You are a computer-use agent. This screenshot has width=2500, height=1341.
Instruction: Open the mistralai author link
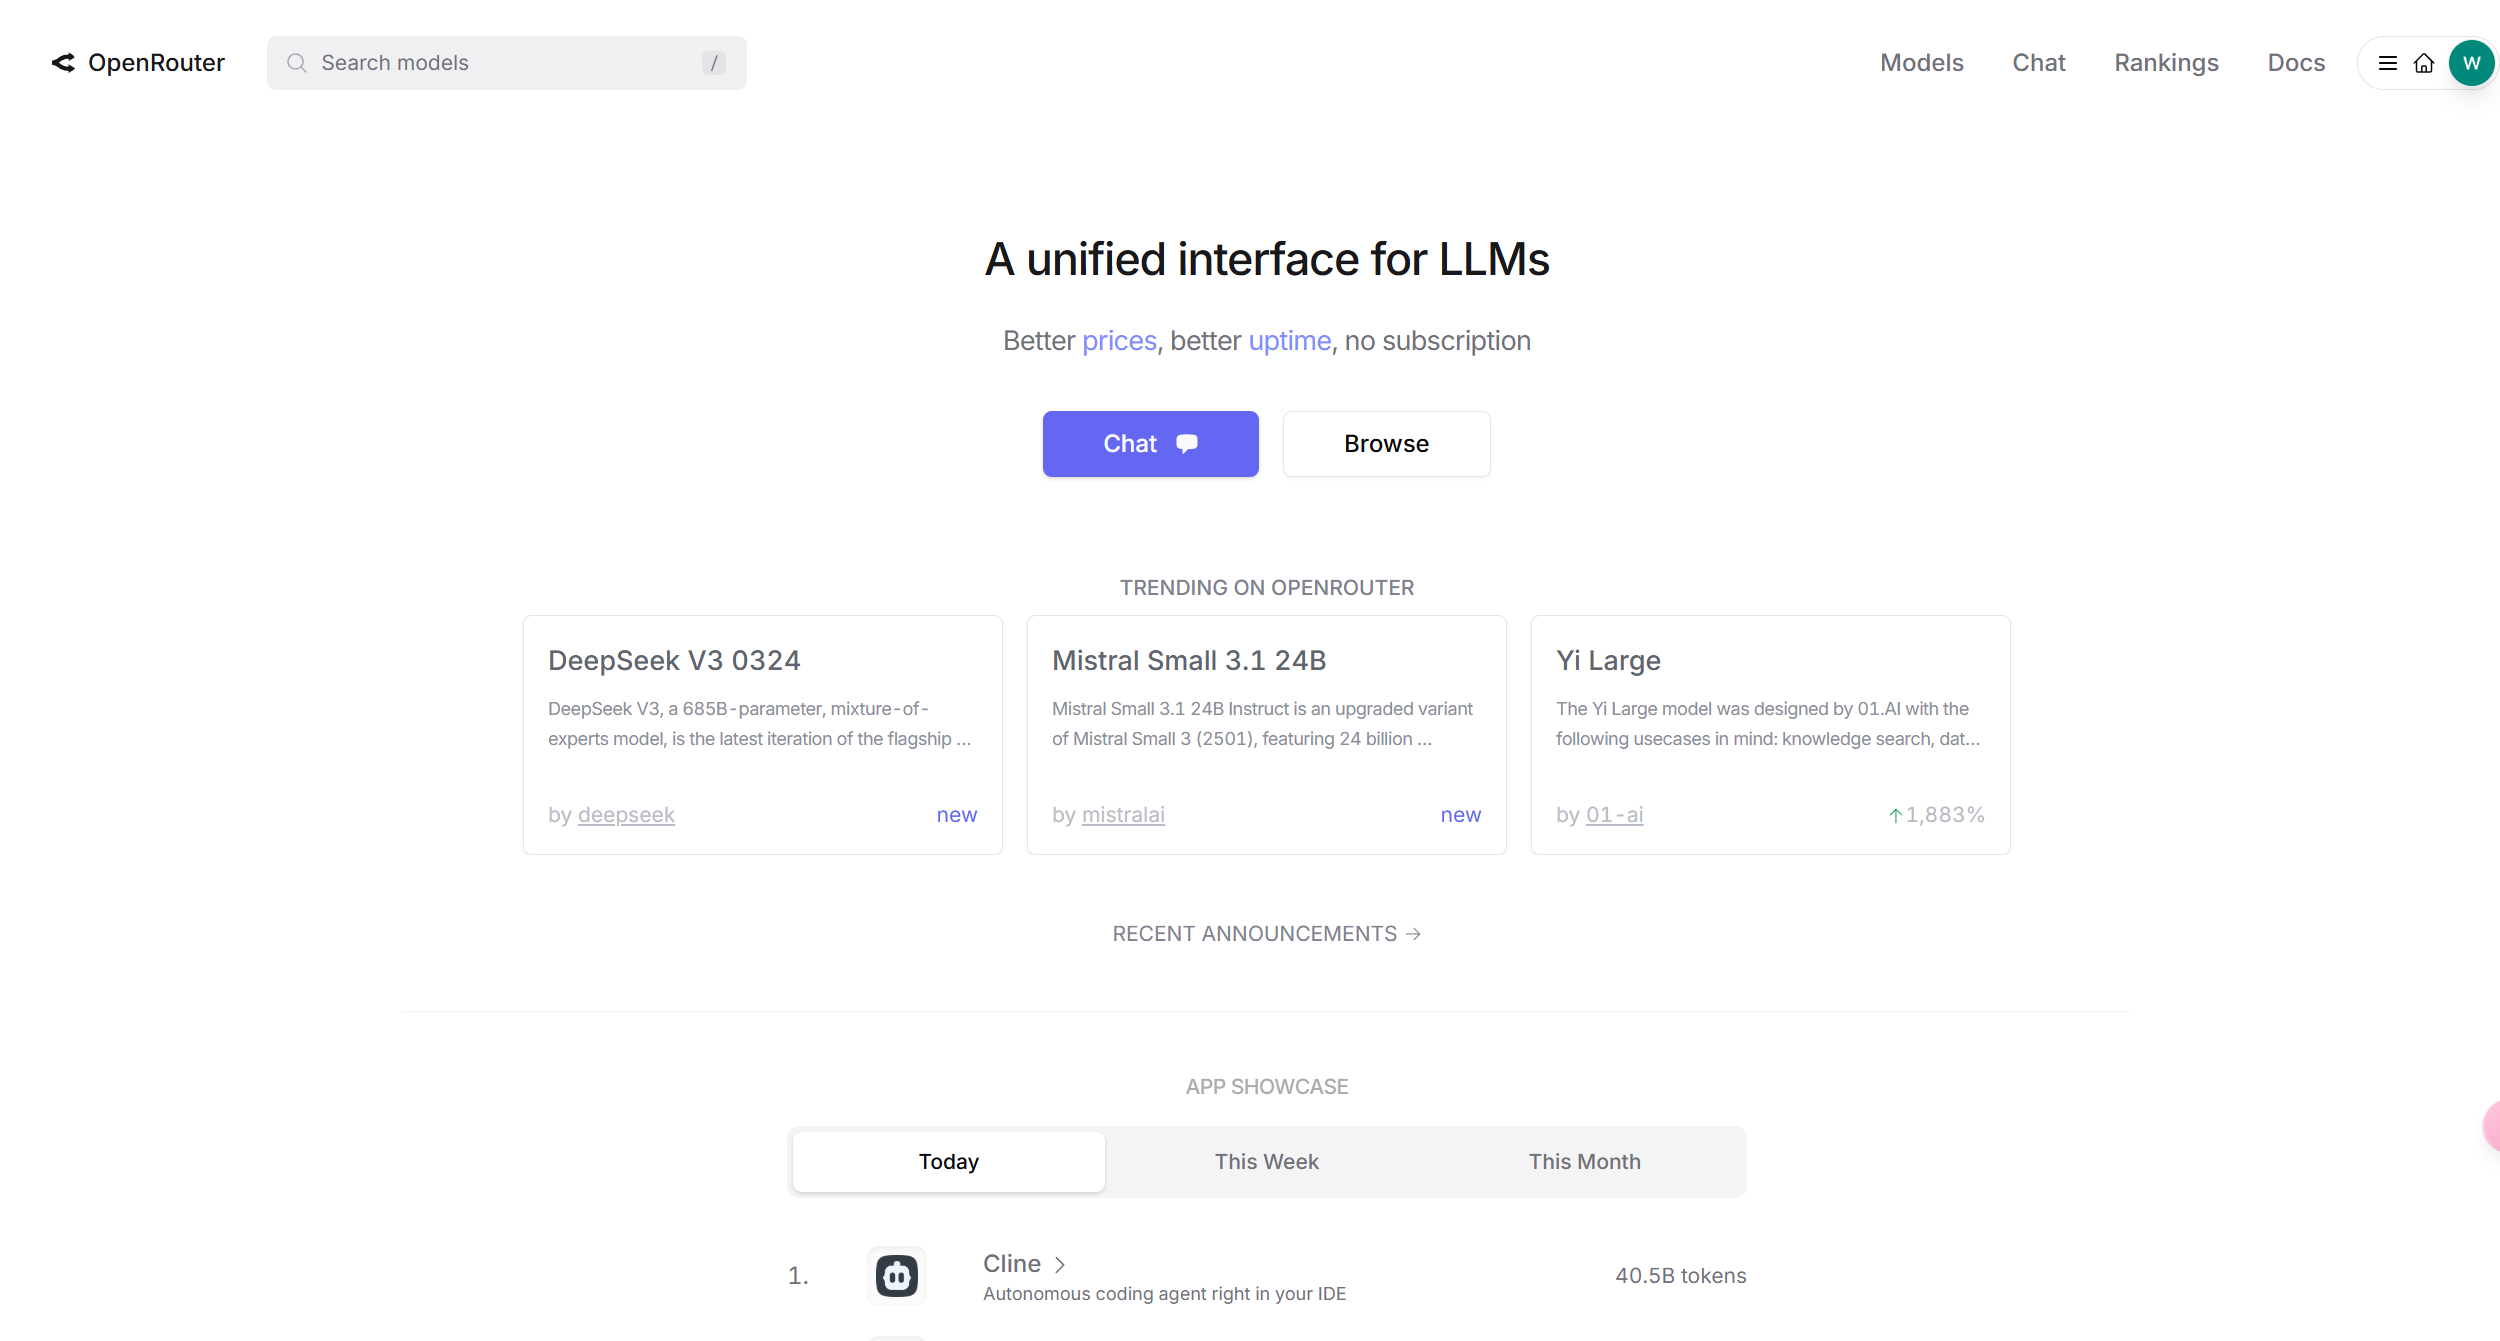1123,814
